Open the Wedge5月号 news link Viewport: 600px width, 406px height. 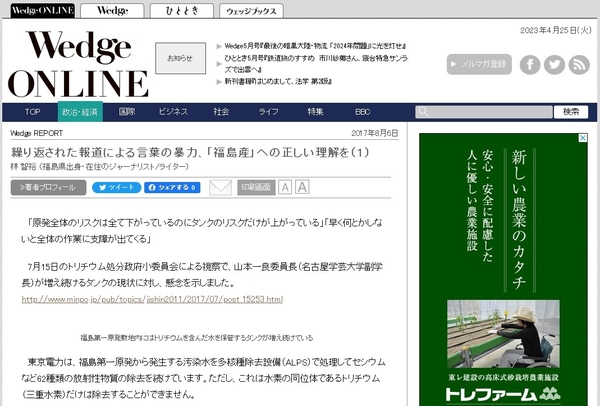click(315, 46)
